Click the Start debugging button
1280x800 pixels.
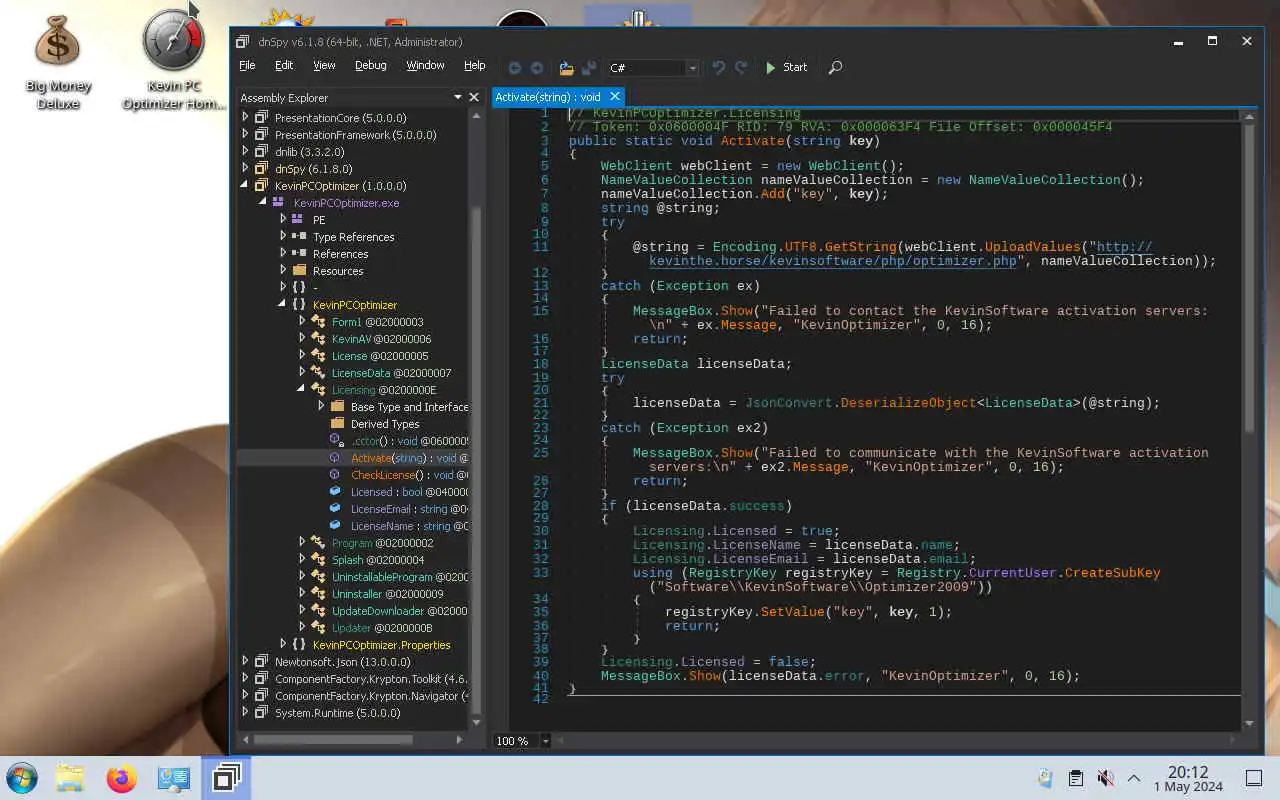[x=786, y=68]
